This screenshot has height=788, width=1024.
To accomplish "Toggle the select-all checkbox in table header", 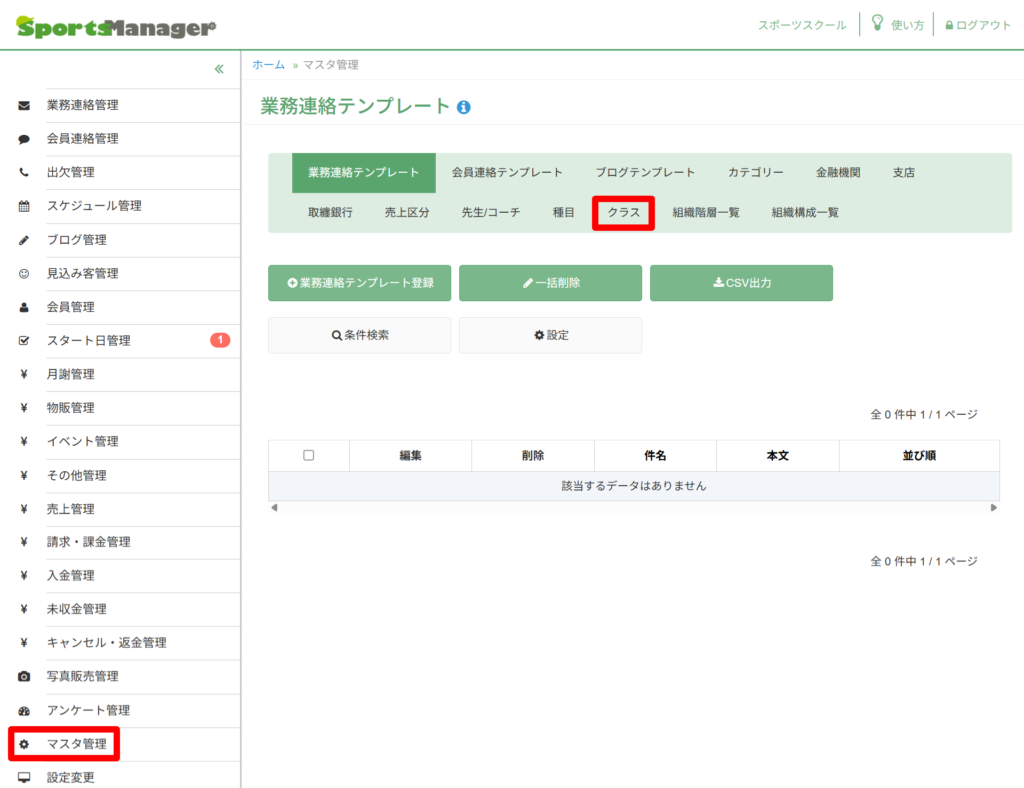I will (308, 455).
